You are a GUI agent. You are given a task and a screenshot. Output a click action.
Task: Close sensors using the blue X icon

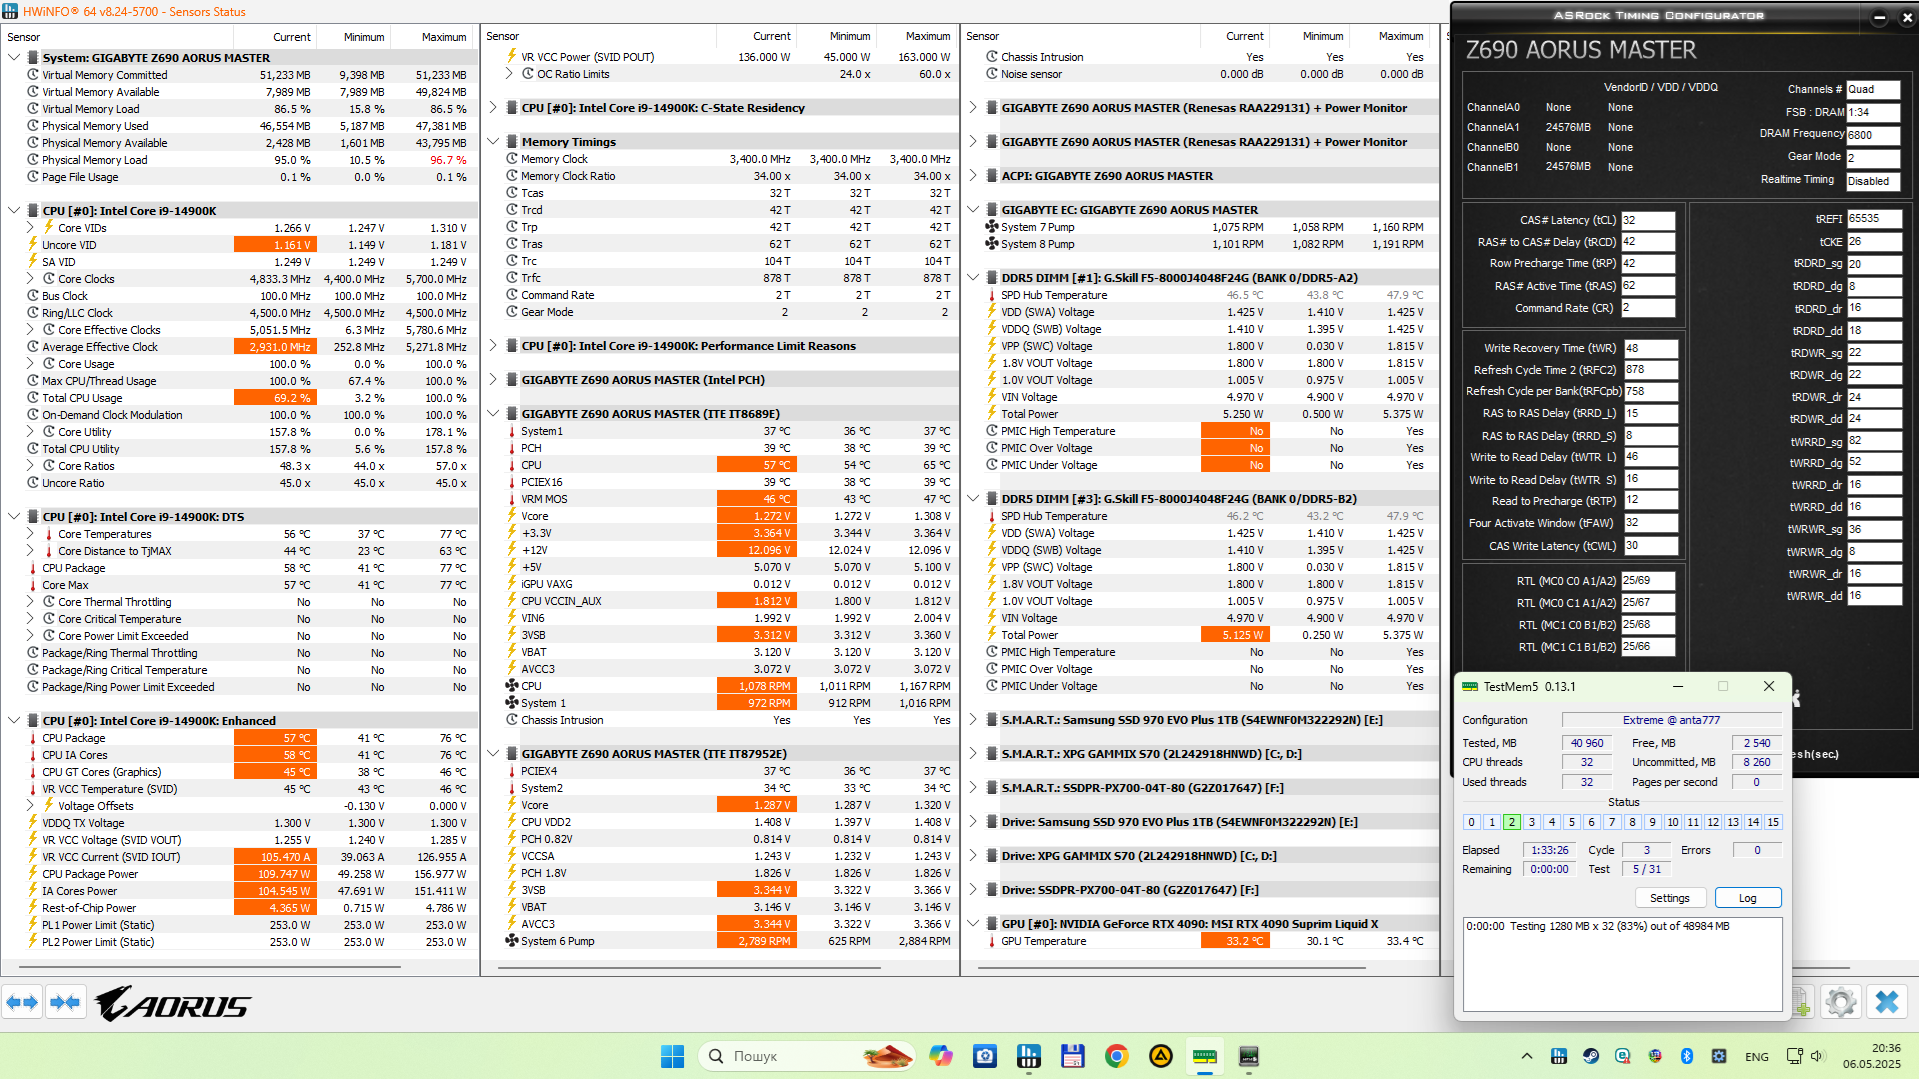[1887, 1002]
